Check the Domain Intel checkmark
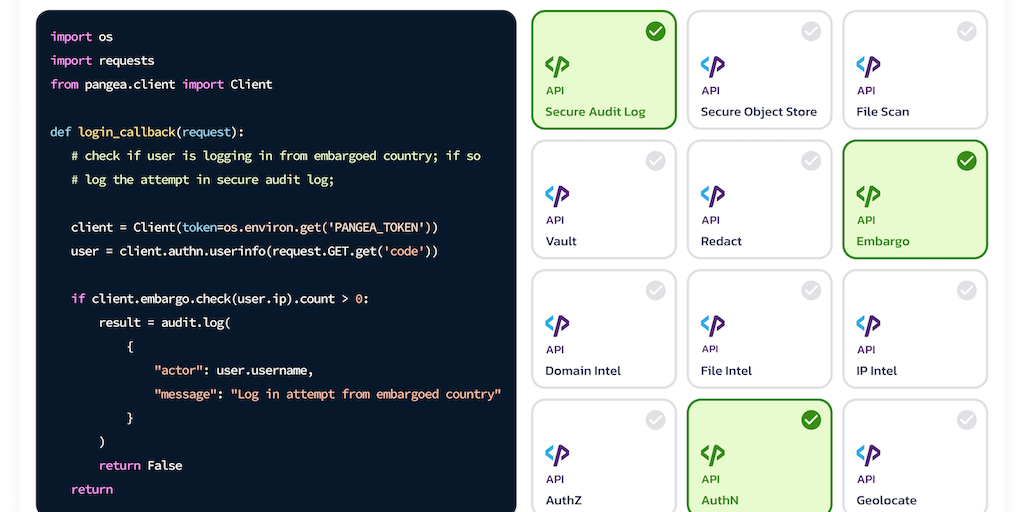The image size is (1024, 512). (655, 291)
